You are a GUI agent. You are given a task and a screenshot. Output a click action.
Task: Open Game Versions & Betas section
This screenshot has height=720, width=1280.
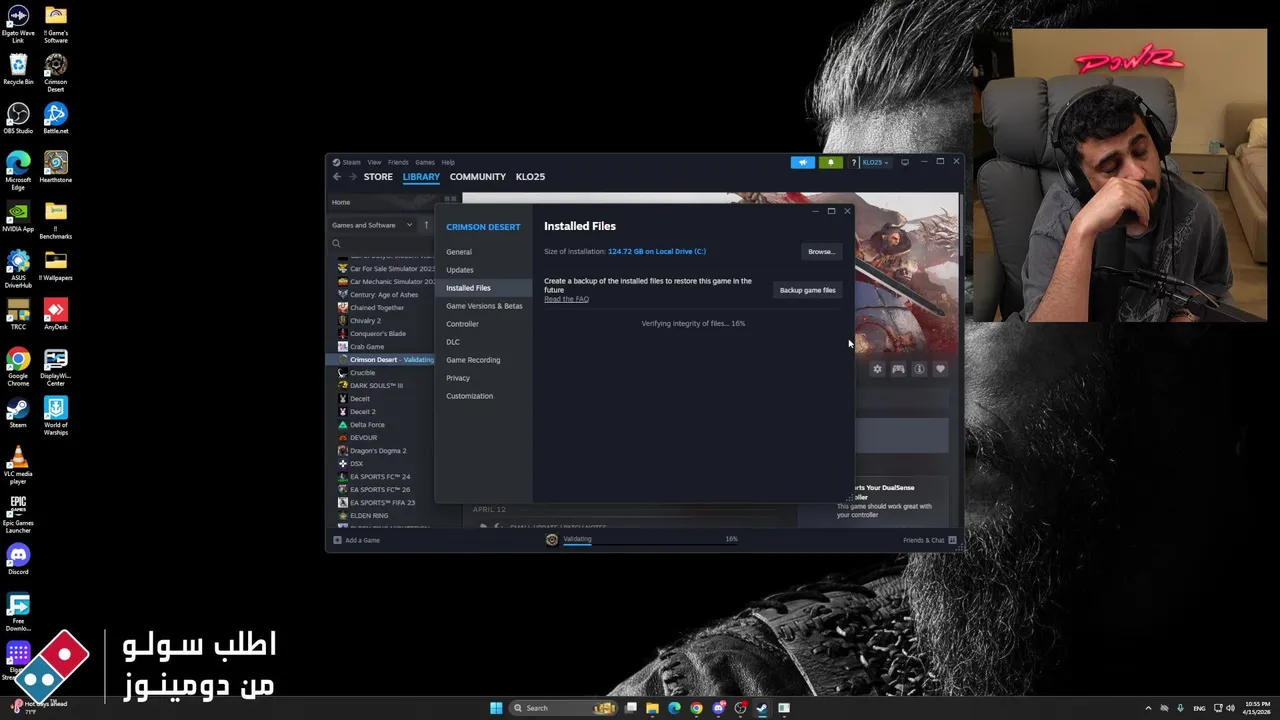[x=484, y=306]
